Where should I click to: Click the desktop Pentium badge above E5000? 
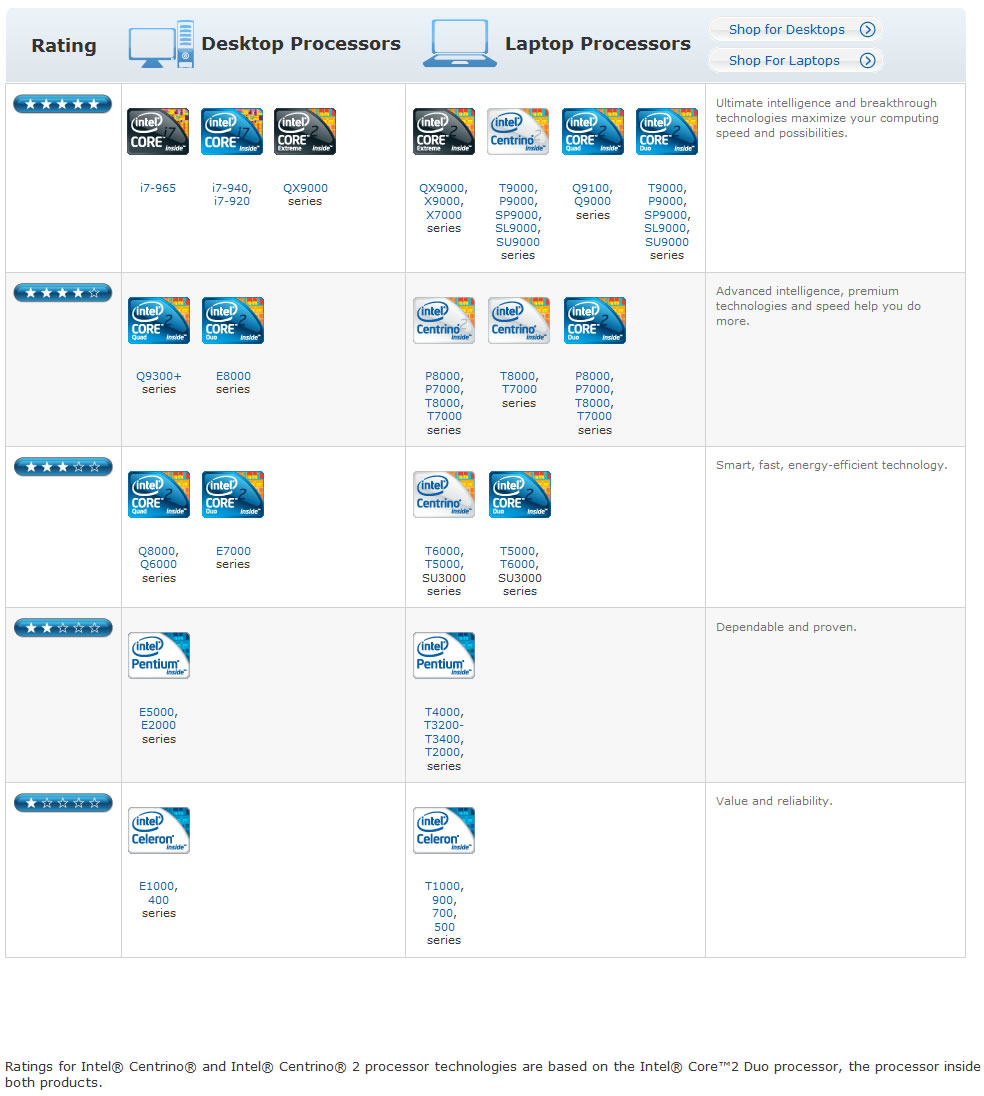159,655
